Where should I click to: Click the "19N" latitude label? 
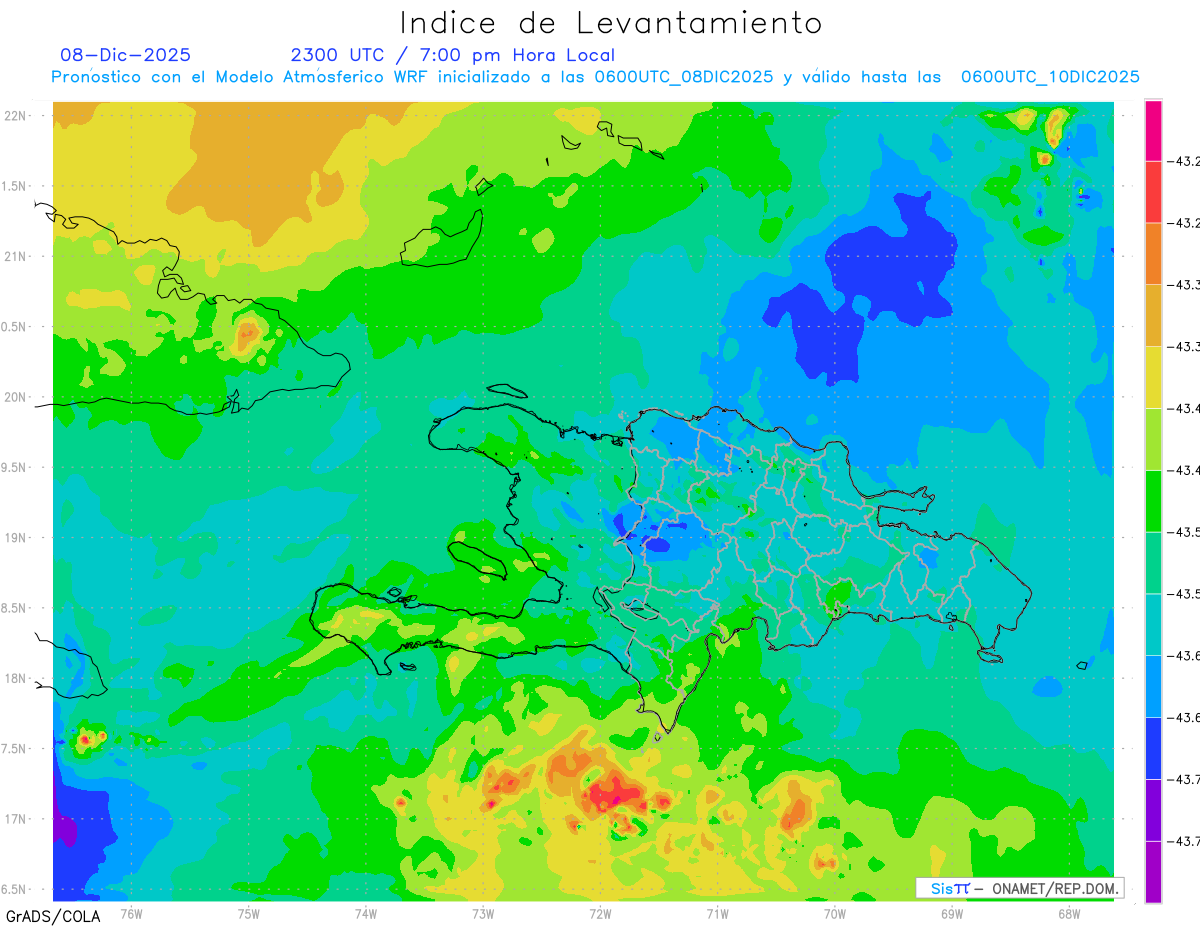pos(15,538)
